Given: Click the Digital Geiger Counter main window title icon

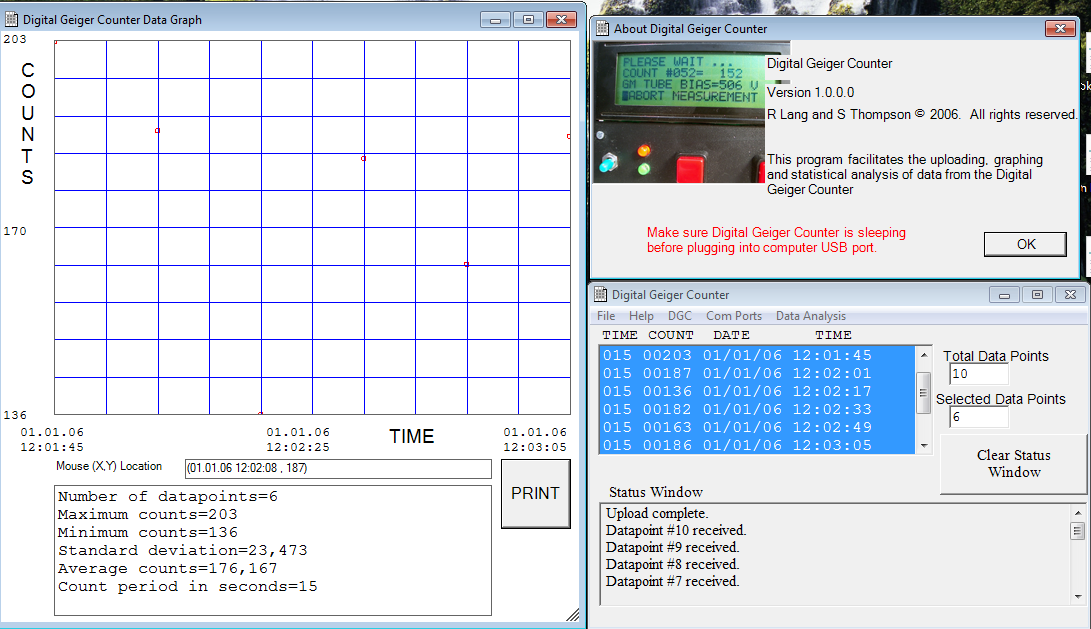Looking at the screenshot, I should [x=600, y=294].
